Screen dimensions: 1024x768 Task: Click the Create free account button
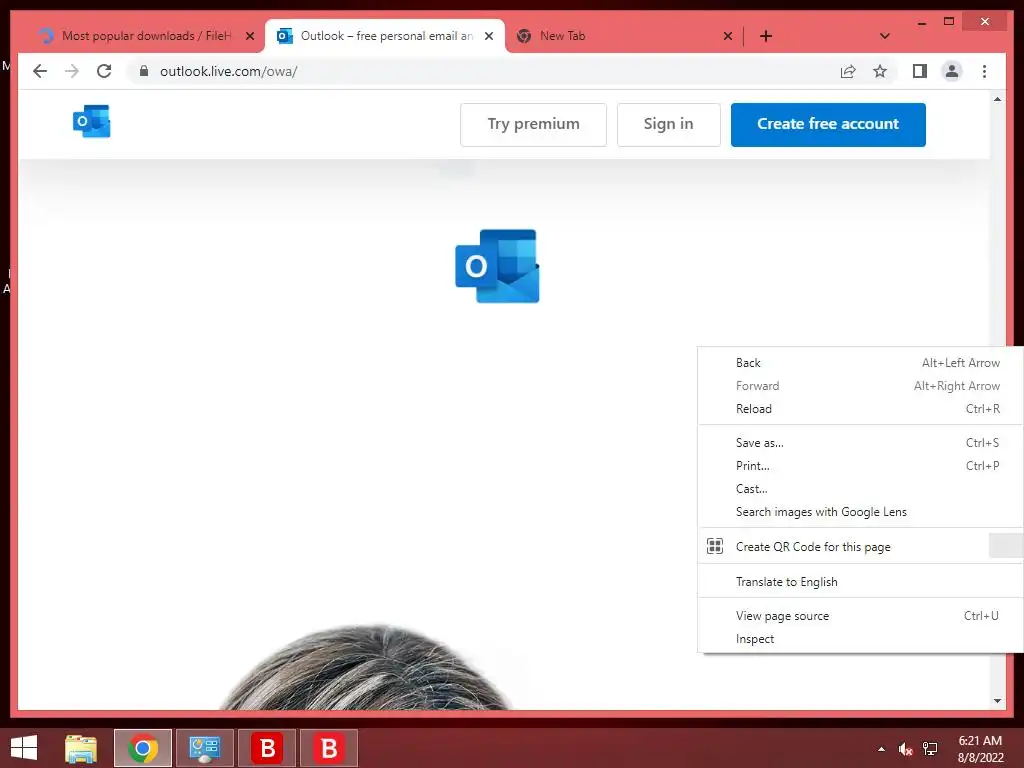(828, 124)
